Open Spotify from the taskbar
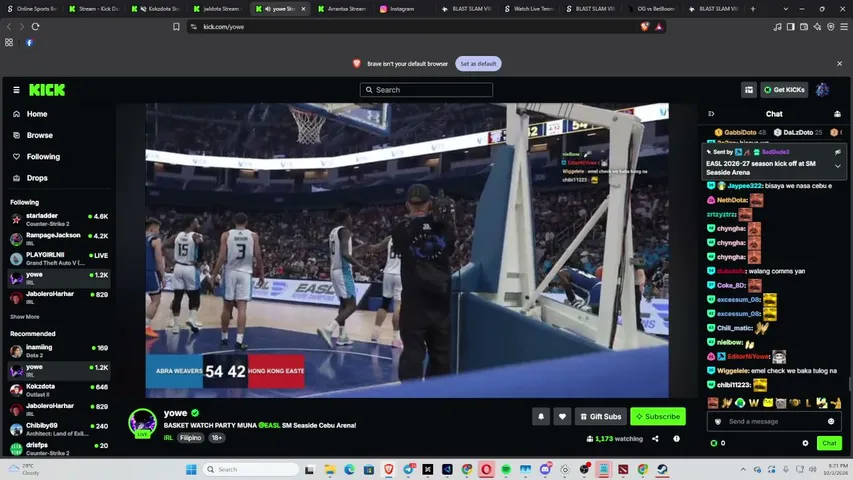 [506, 469]
